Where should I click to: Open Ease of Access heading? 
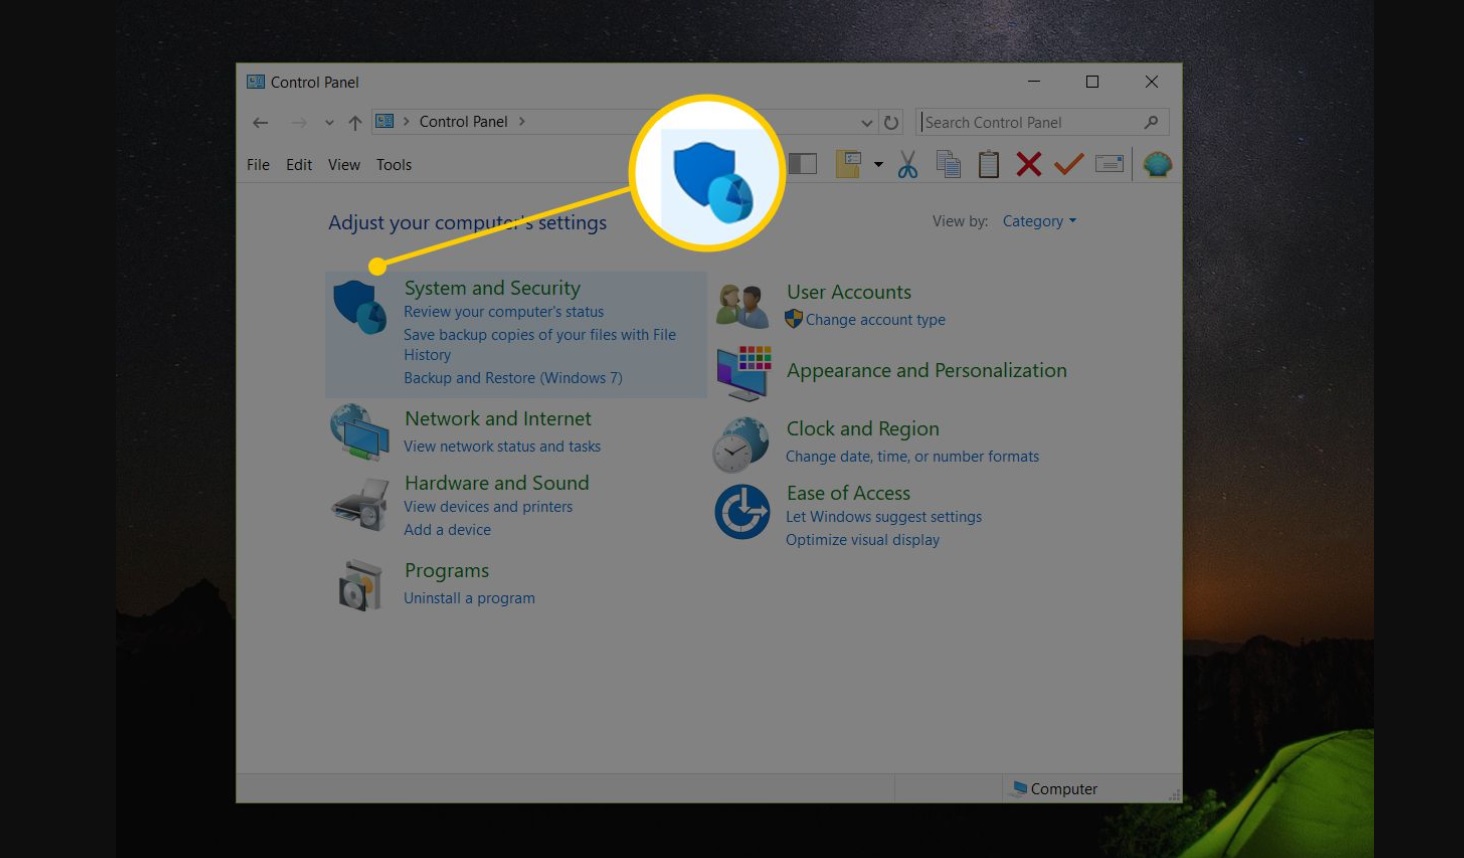point(848,493)
